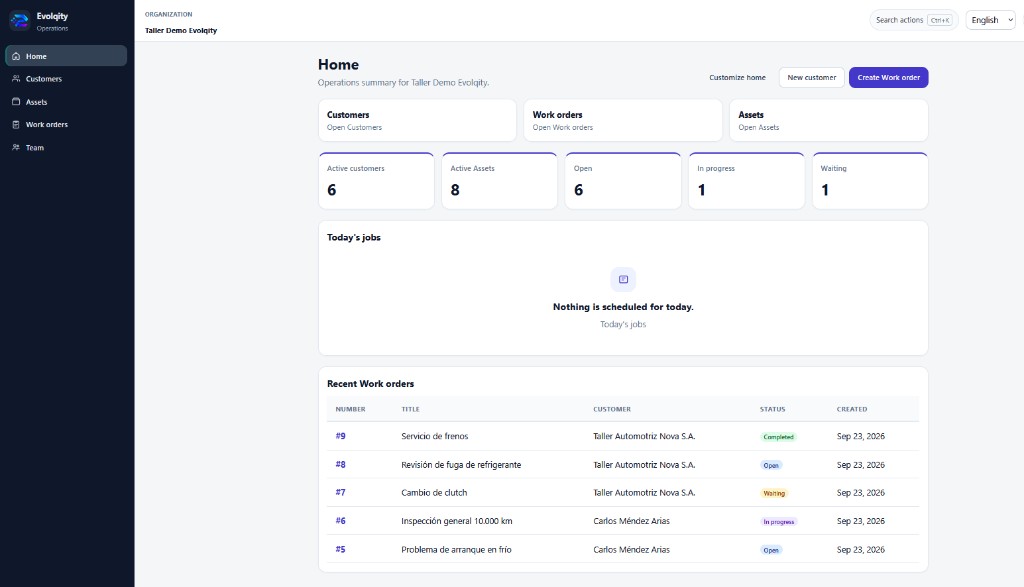Click the Search actions field
1024x587 pixels.
click(x=914, y=20)
